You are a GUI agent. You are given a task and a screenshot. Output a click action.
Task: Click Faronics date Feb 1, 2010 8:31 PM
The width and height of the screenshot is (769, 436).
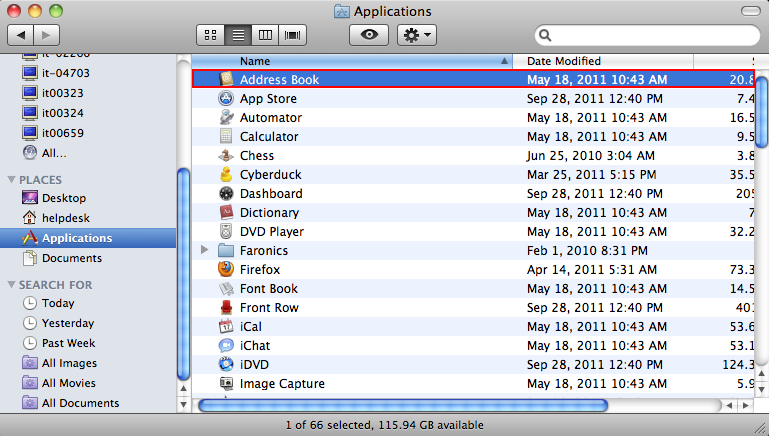coord(587,251)
